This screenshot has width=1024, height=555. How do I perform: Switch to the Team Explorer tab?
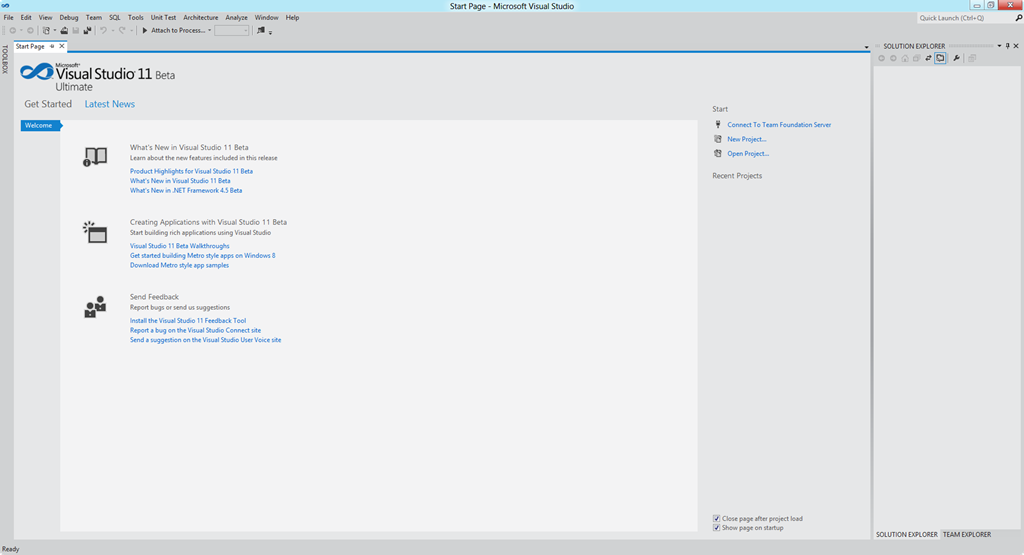[966, 535]
